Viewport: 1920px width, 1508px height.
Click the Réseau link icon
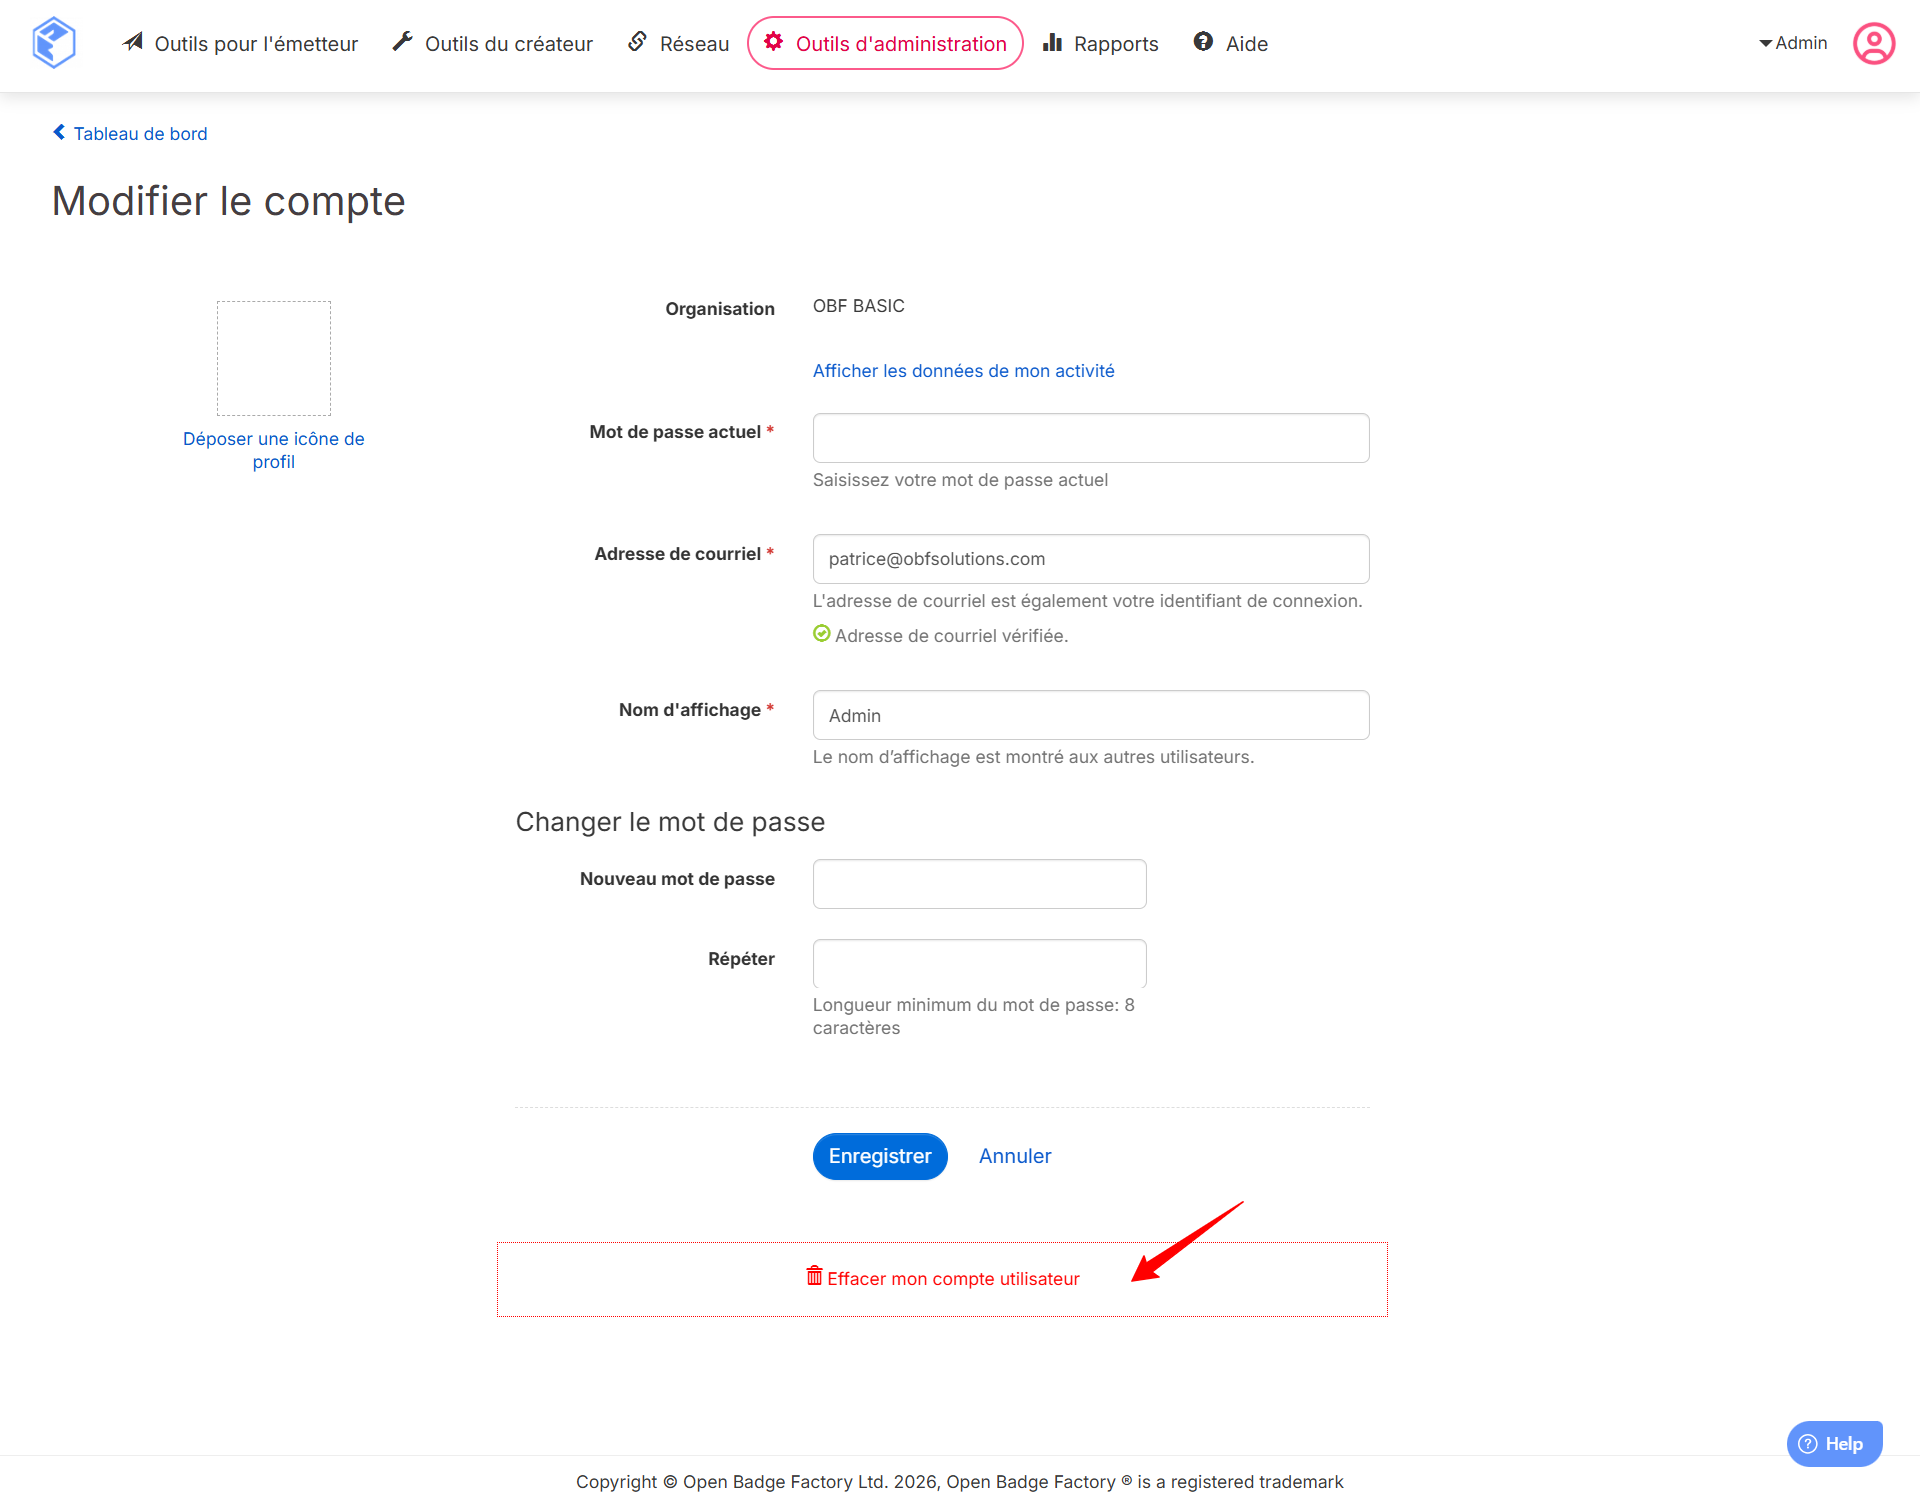click(637, 42)
